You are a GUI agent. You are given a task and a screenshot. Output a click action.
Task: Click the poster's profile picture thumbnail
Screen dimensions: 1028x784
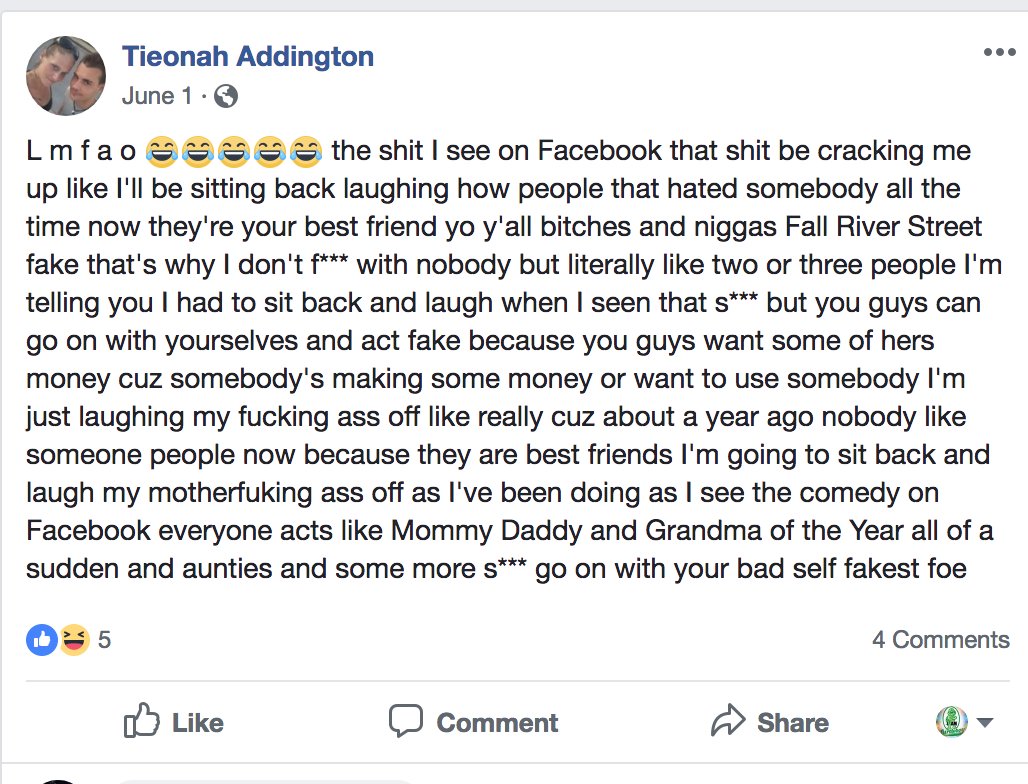pyautogui.click(x=66, y=76)
